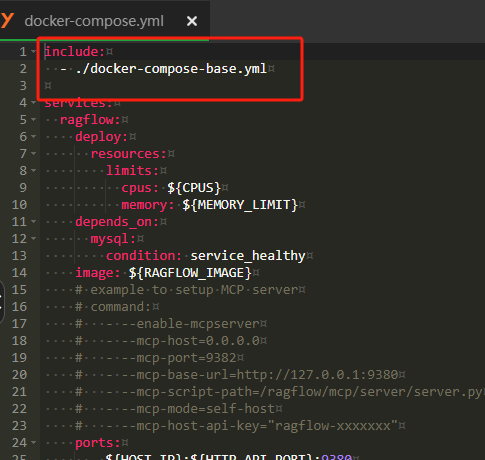The width and height of the screenshot is (485, 460).
Task: Click the 'depends_on:' key
Action: 117,222
